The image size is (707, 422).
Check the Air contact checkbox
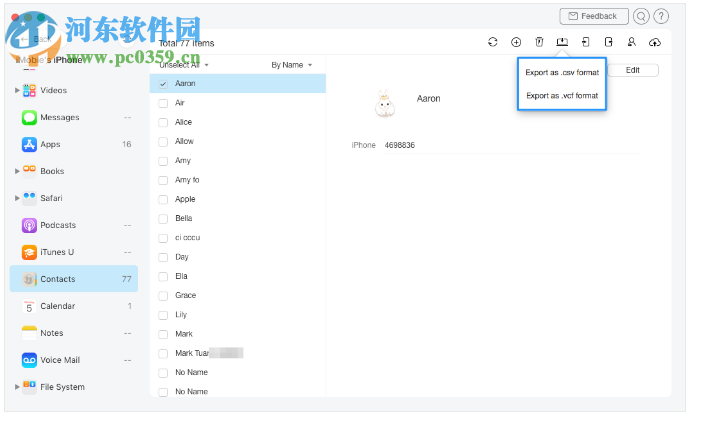pos(163,103)
